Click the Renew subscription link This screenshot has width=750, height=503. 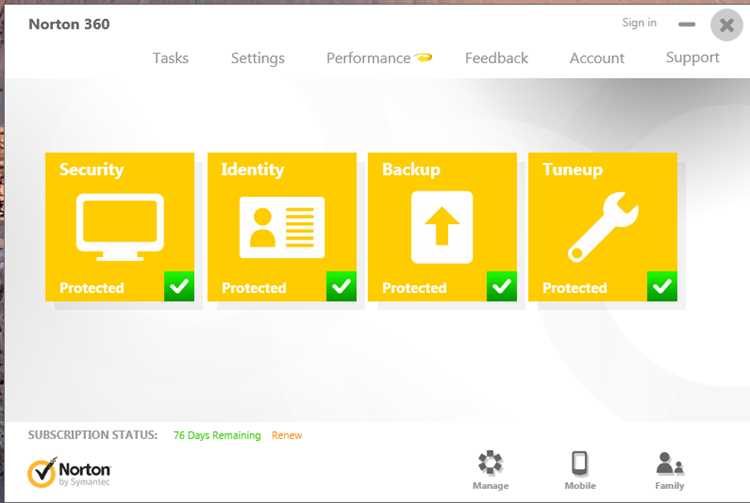point(287,435)
